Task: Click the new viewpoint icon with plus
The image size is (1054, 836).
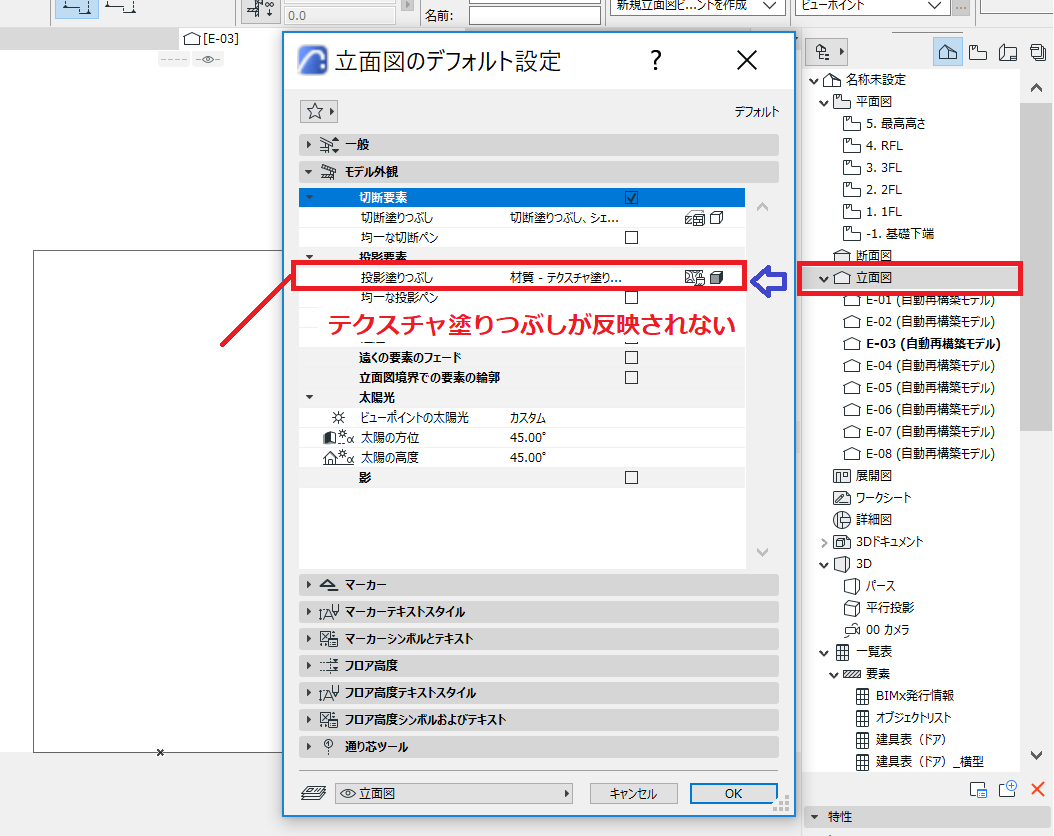Action: [x=1008, y=788]
